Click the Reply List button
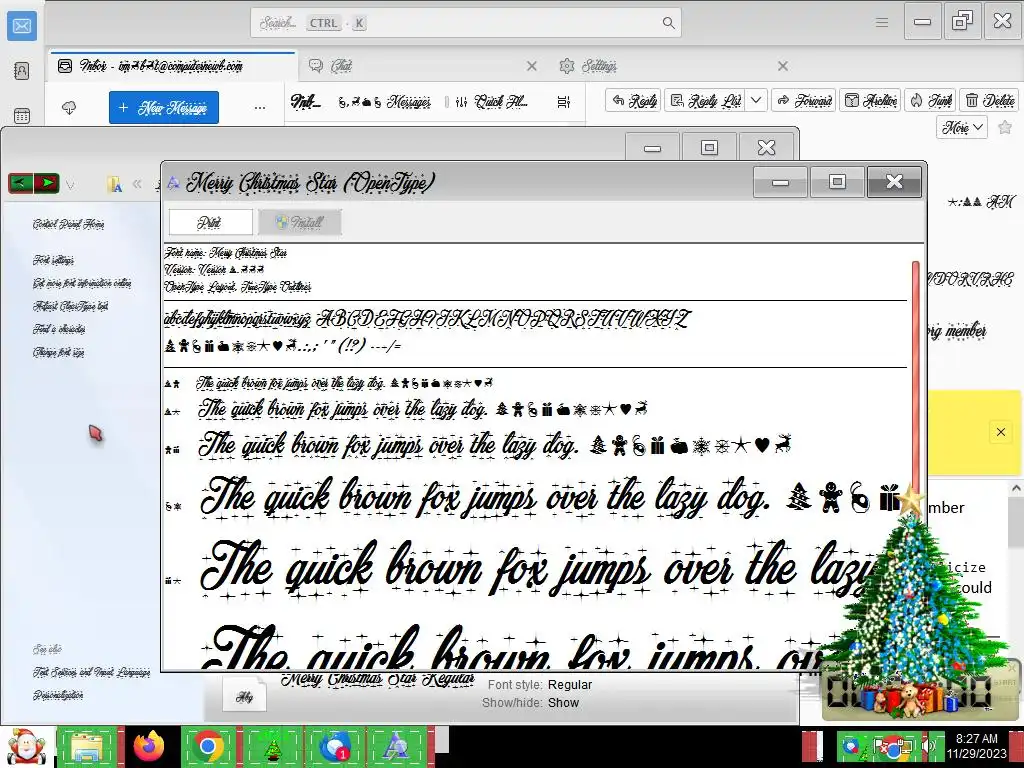The image size is (1024, 768). tap(706, 101)
